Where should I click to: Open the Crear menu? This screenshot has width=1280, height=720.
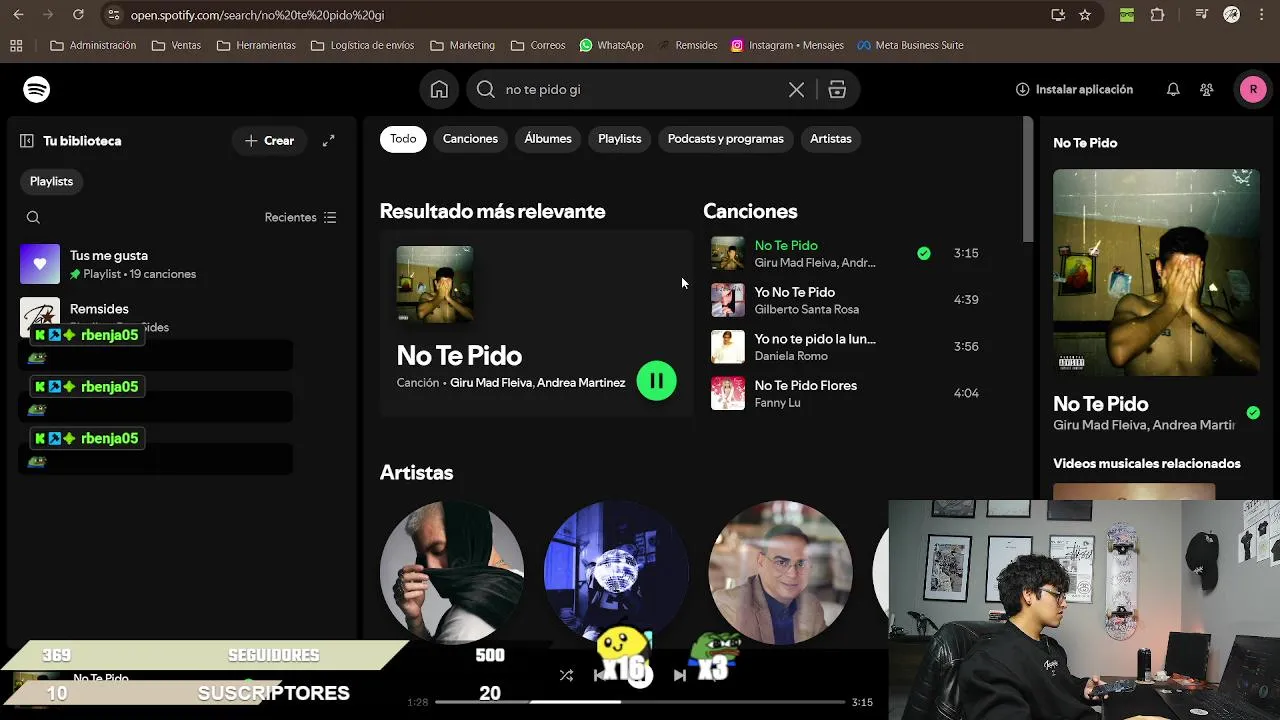(x=269, y=141)
